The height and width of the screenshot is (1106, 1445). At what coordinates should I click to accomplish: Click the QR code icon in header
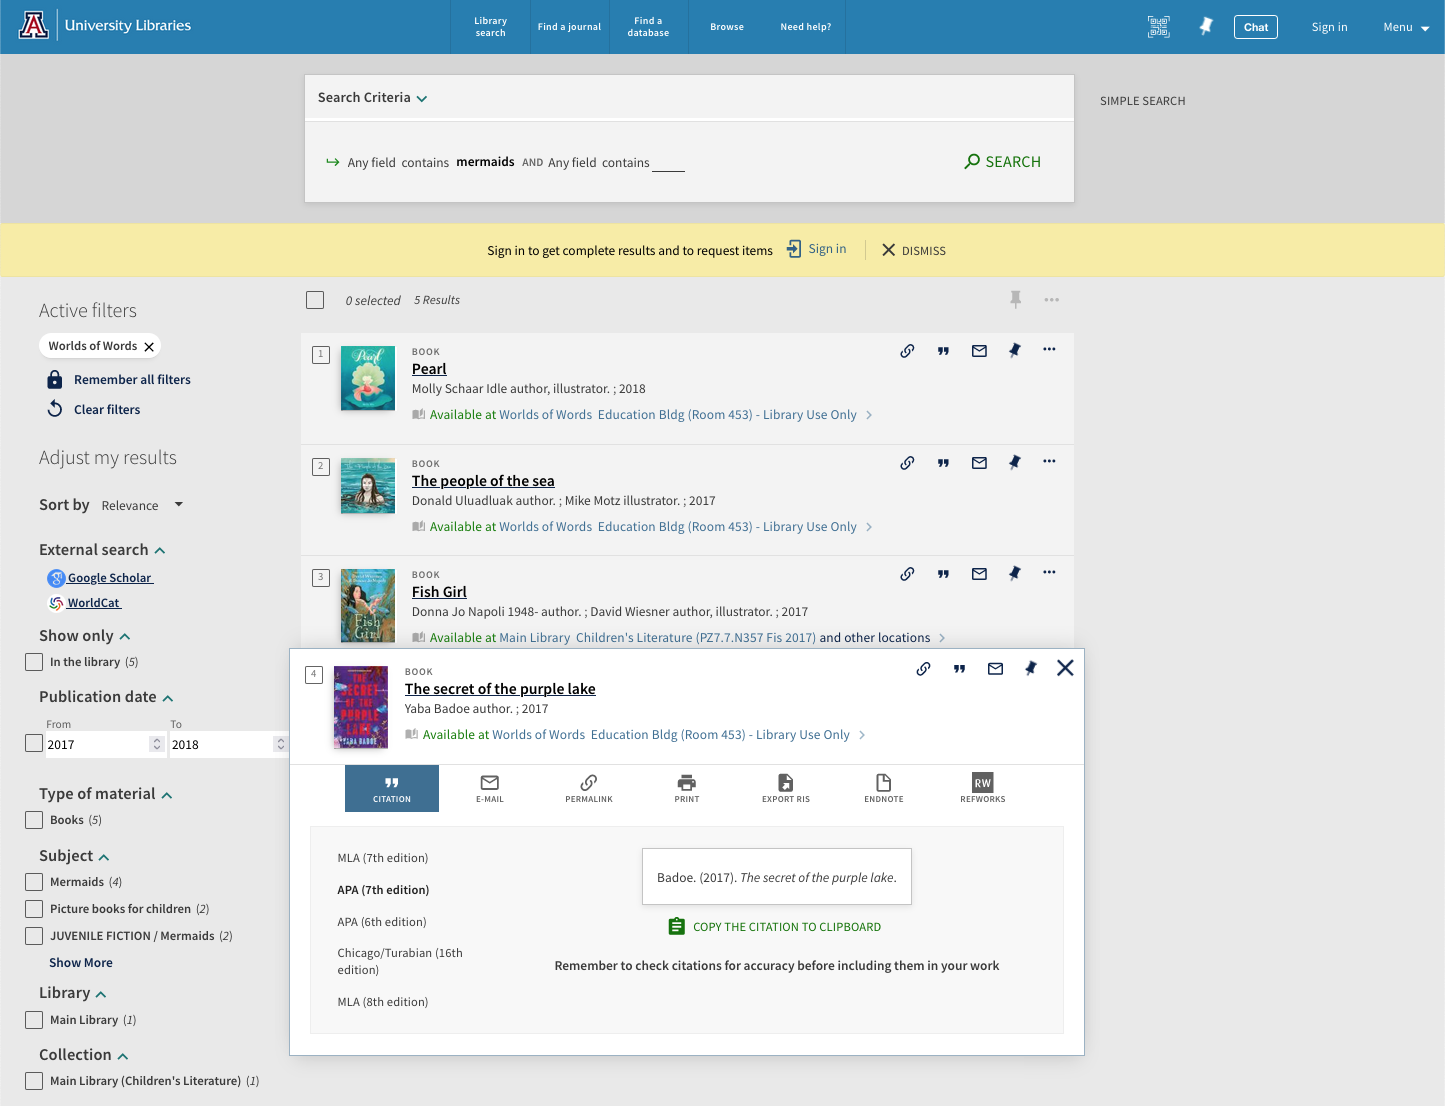[x=1158, y=27]
